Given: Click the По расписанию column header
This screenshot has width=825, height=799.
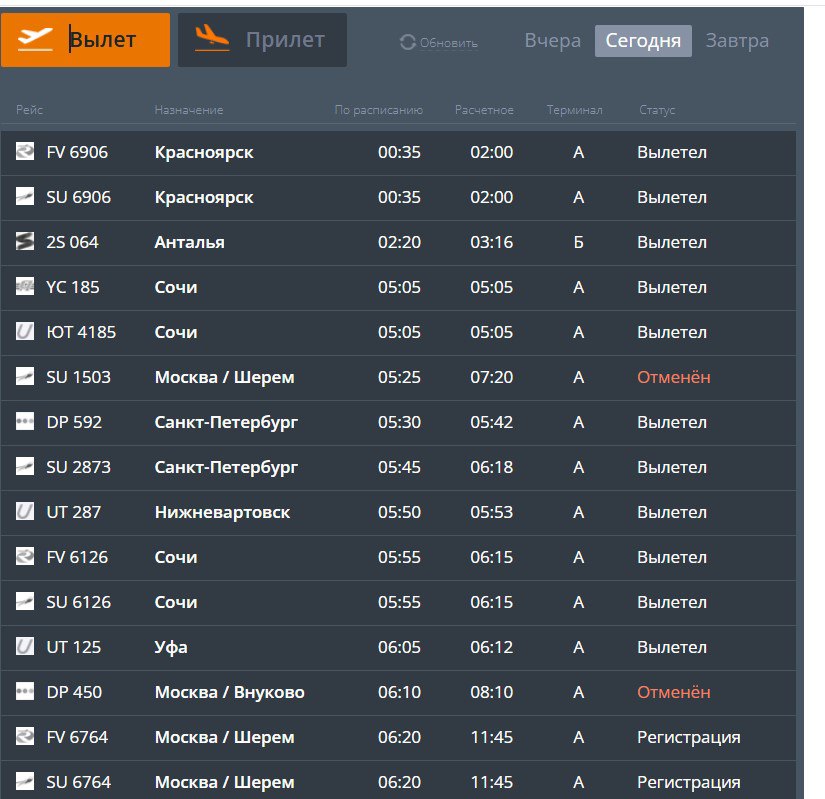Looking at the screenshot, I should click(379, 110).
